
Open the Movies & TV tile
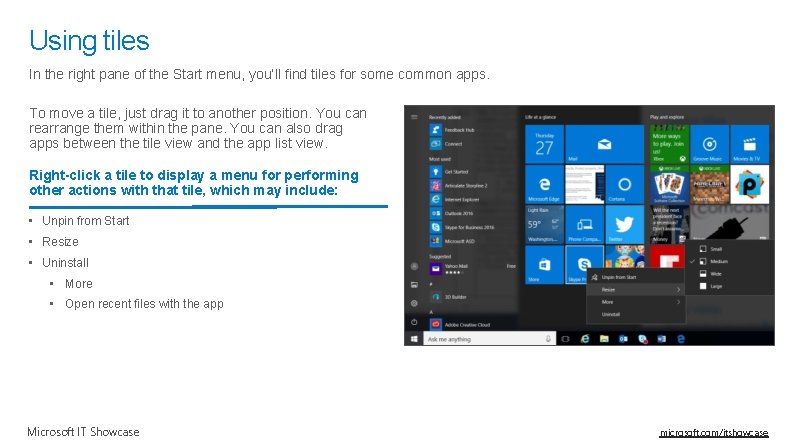[750, 144]
